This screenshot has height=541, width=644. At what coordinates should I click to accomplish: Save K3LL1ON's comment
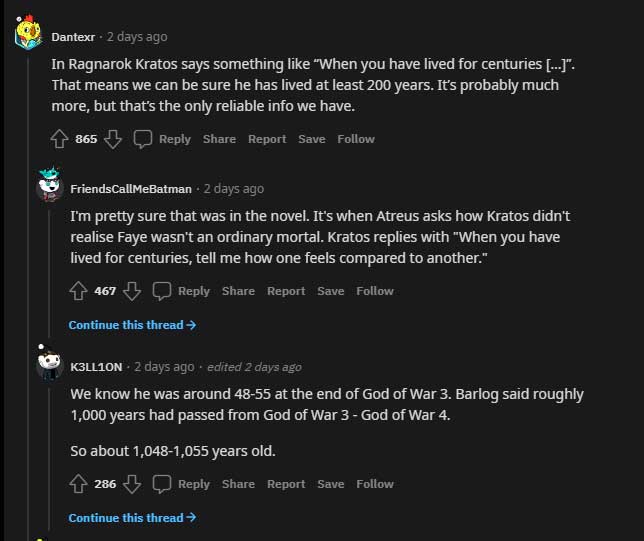[331, 484]
